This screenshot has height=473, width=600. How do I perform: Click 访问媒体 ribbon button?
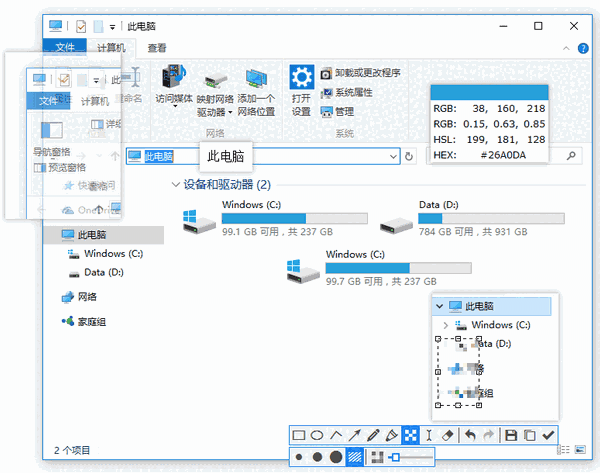[174, 85]
